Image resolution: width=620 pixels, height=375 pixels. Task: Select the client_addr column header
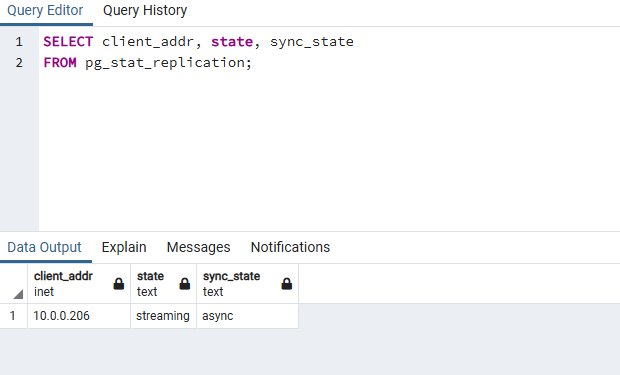(x=79, y=284)
